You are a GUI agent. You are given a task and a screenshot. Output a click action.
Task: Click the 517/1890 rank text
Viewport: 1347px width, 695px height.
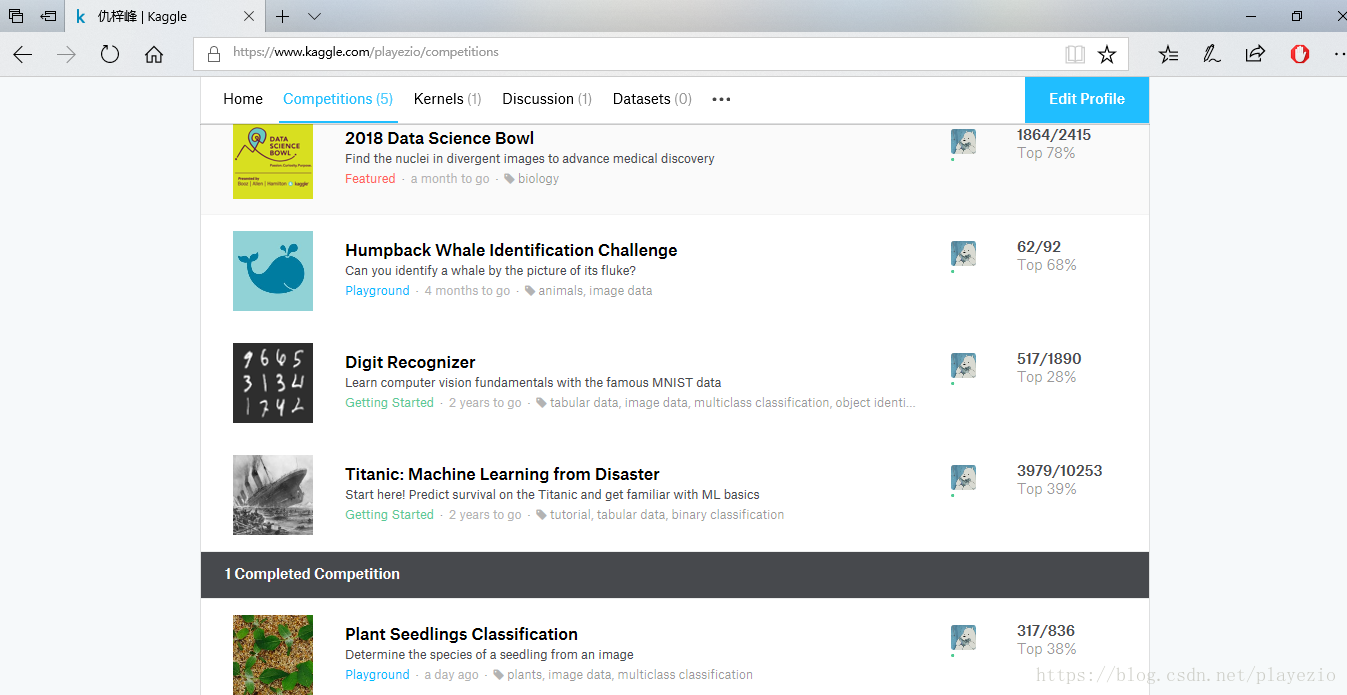point(1049,359)
